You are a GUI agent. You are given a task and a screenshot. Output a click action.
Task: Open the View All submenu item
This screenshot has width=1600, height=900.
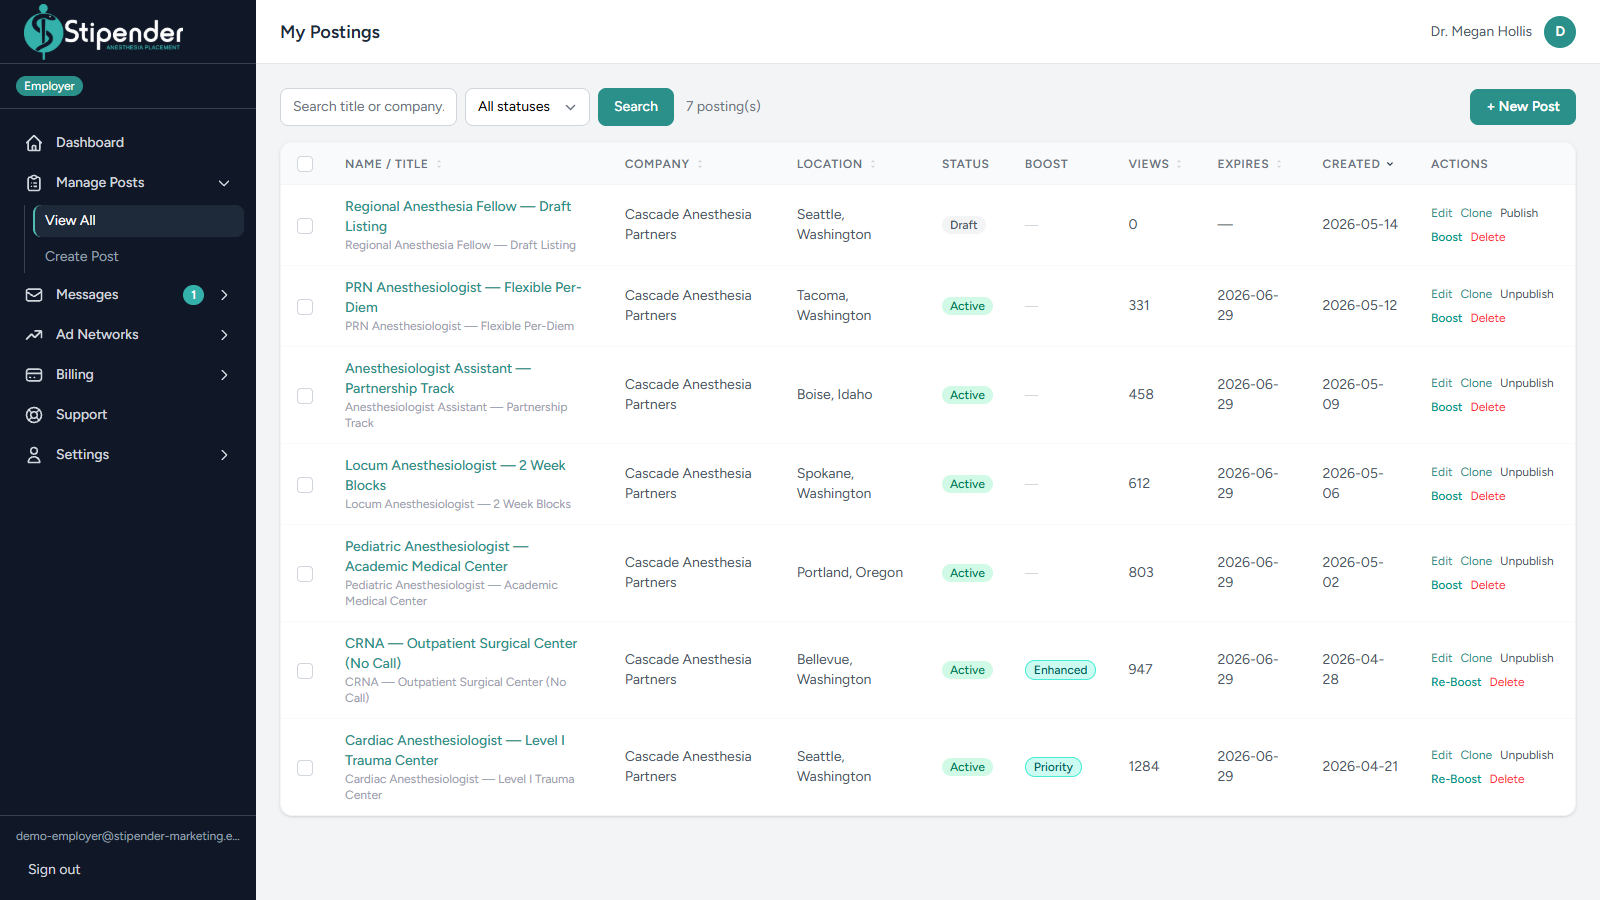click(x=138, y=221)
